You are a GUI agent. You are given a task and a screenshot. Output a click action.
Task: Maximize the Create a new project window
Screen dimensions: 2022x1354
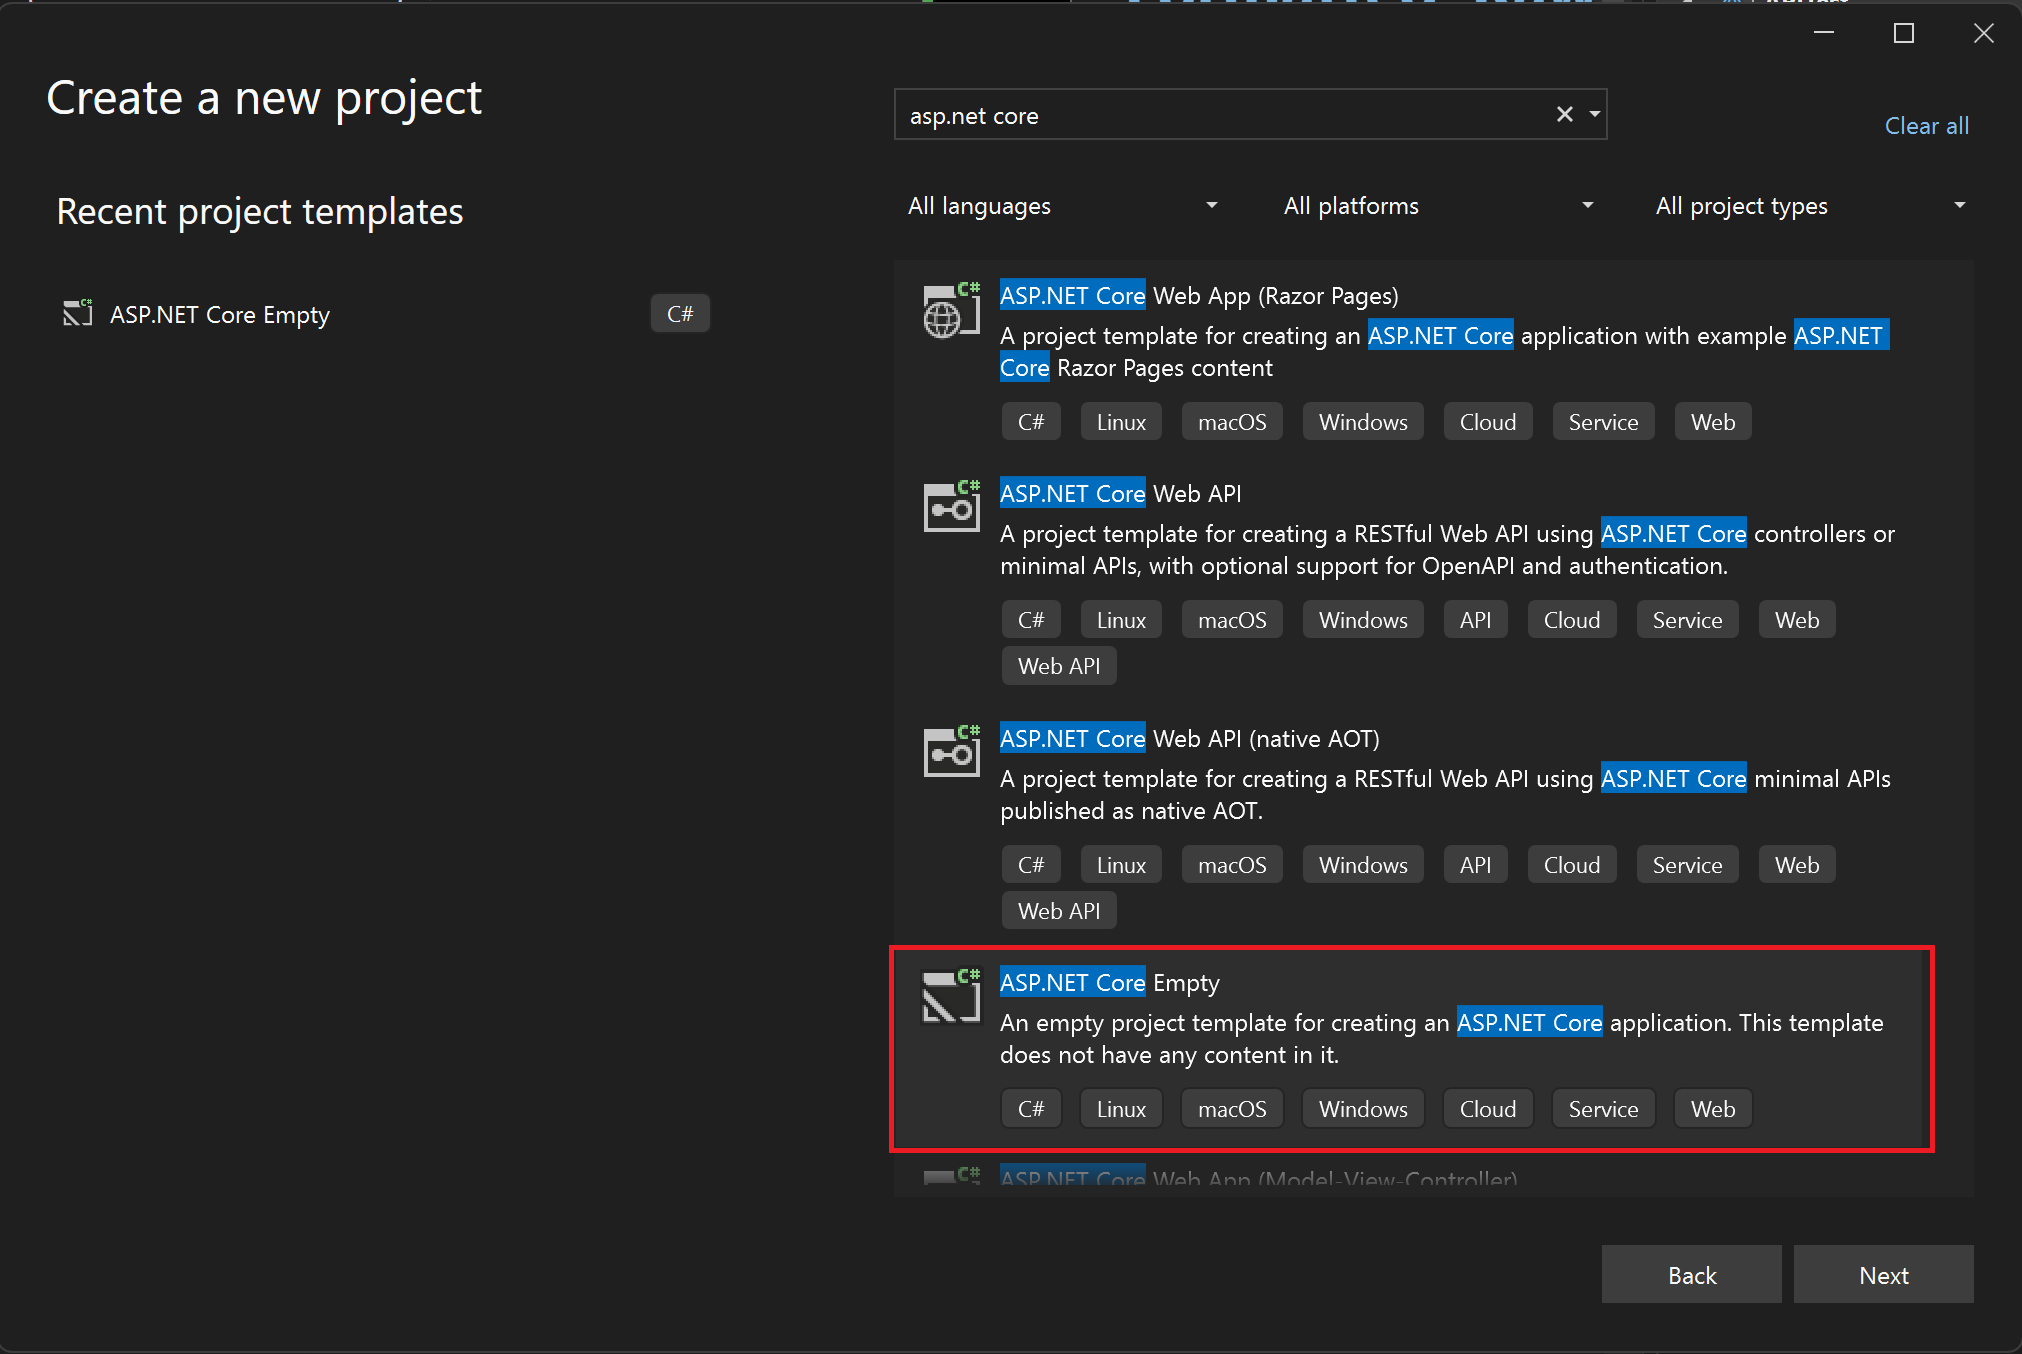[1903, 34]
